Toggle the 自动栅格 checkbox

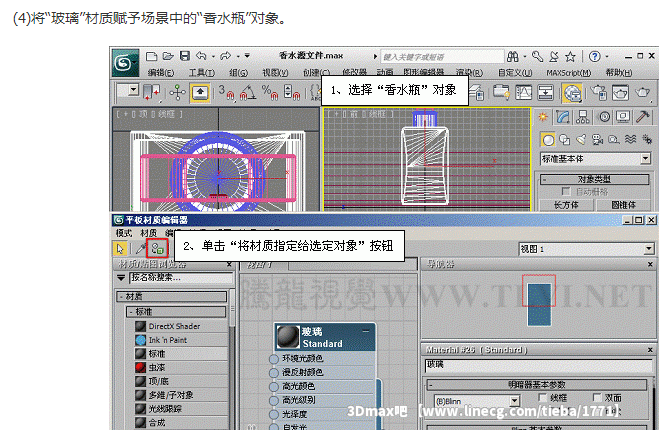(x=566, y=191)
